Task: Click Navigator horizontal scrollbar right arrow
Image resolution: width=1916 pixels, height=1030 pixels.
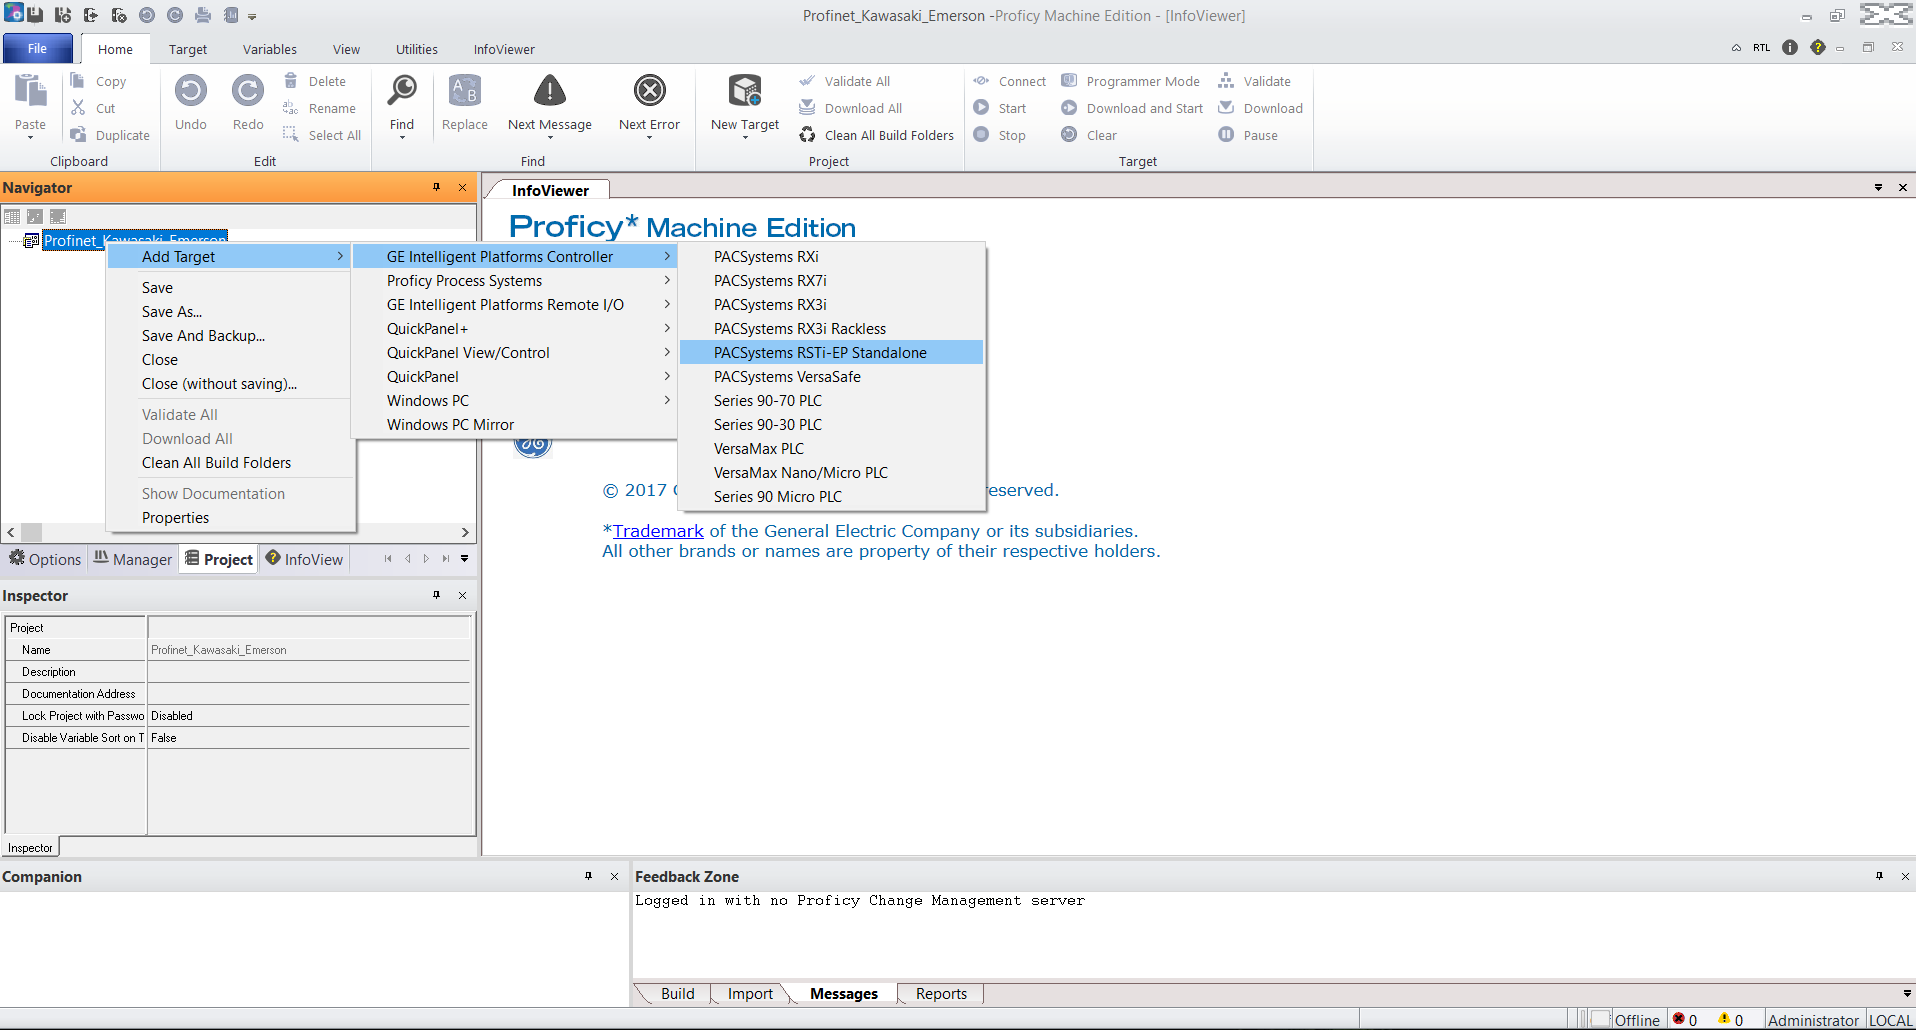Action: click(465, 533)
